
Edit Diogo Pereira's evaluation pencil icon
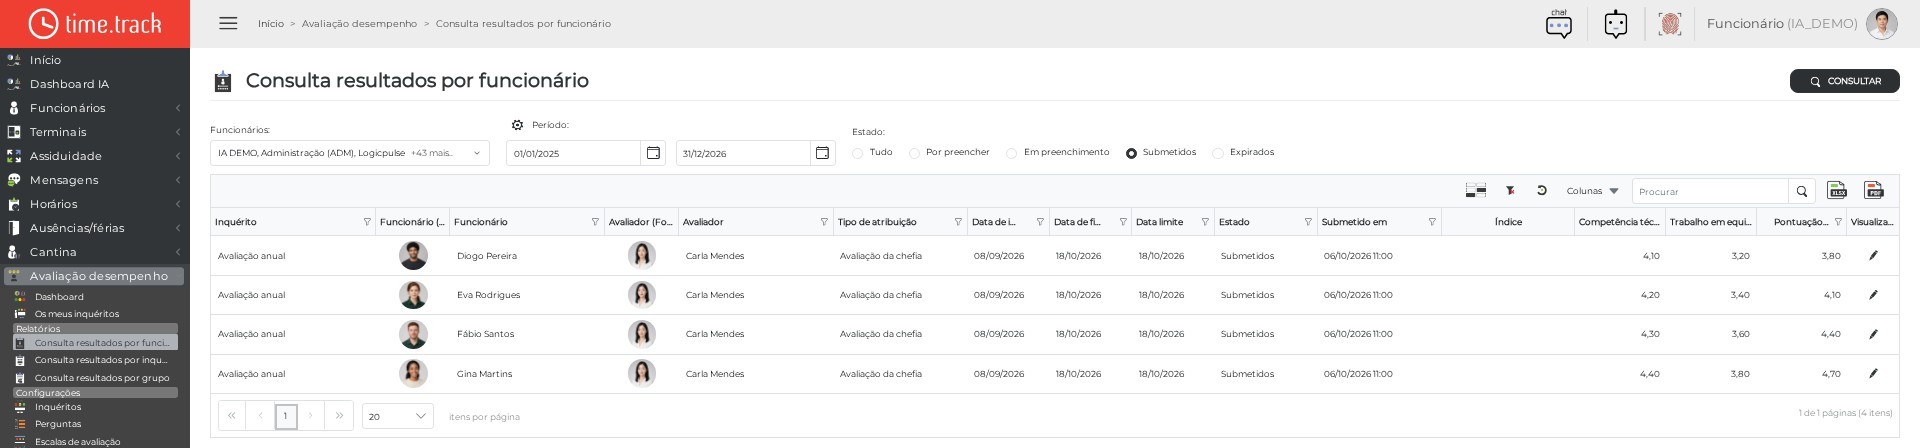[x=1873, y=256]
